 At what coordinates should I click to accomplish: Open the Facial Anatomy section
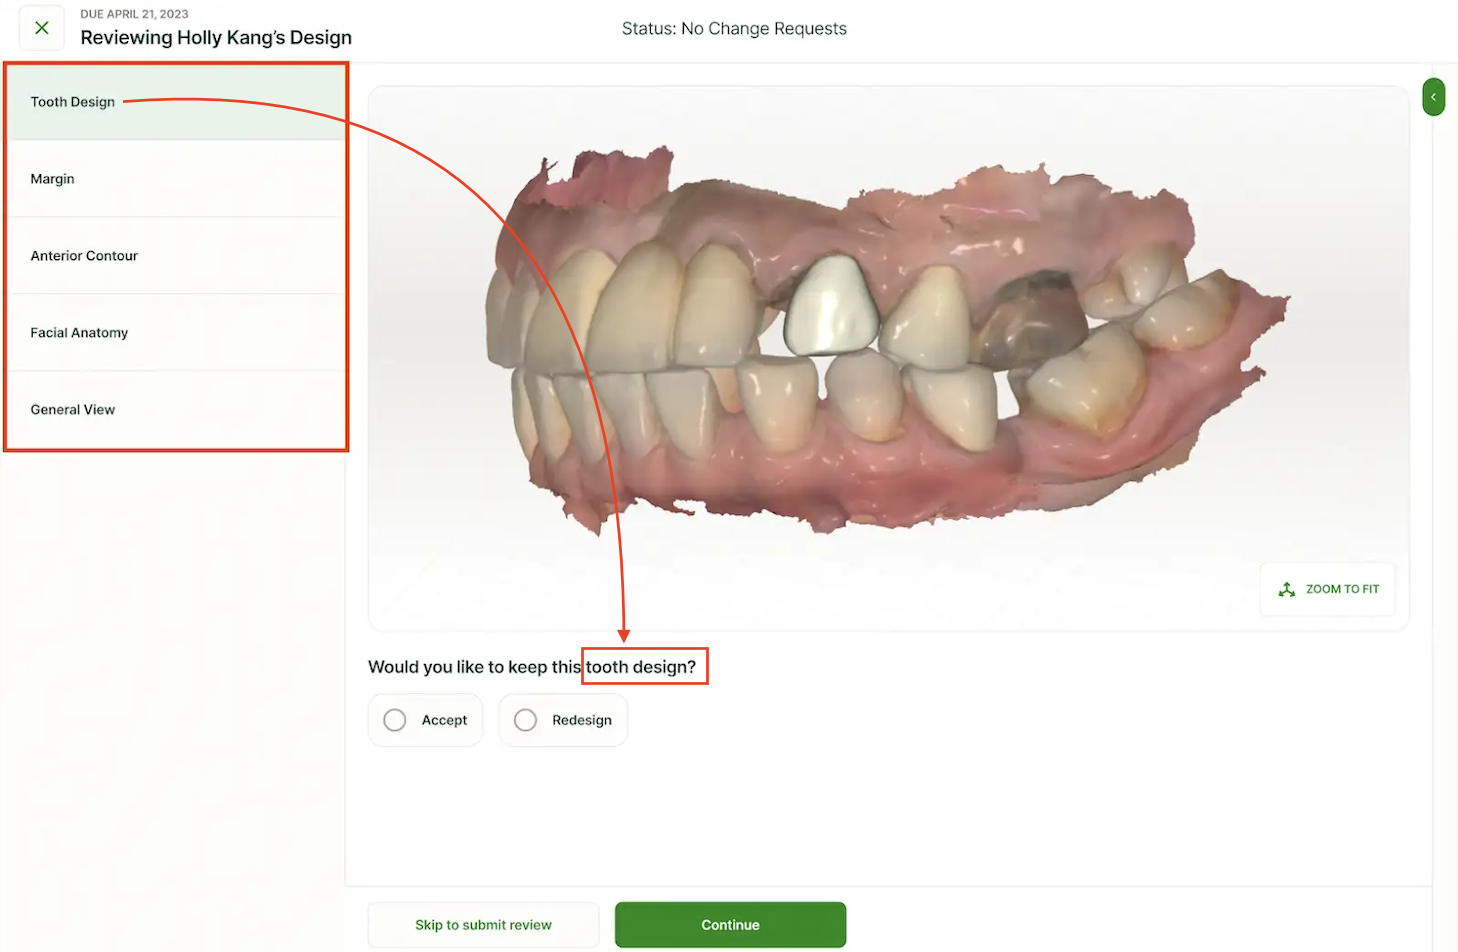[x=79, y=333]
